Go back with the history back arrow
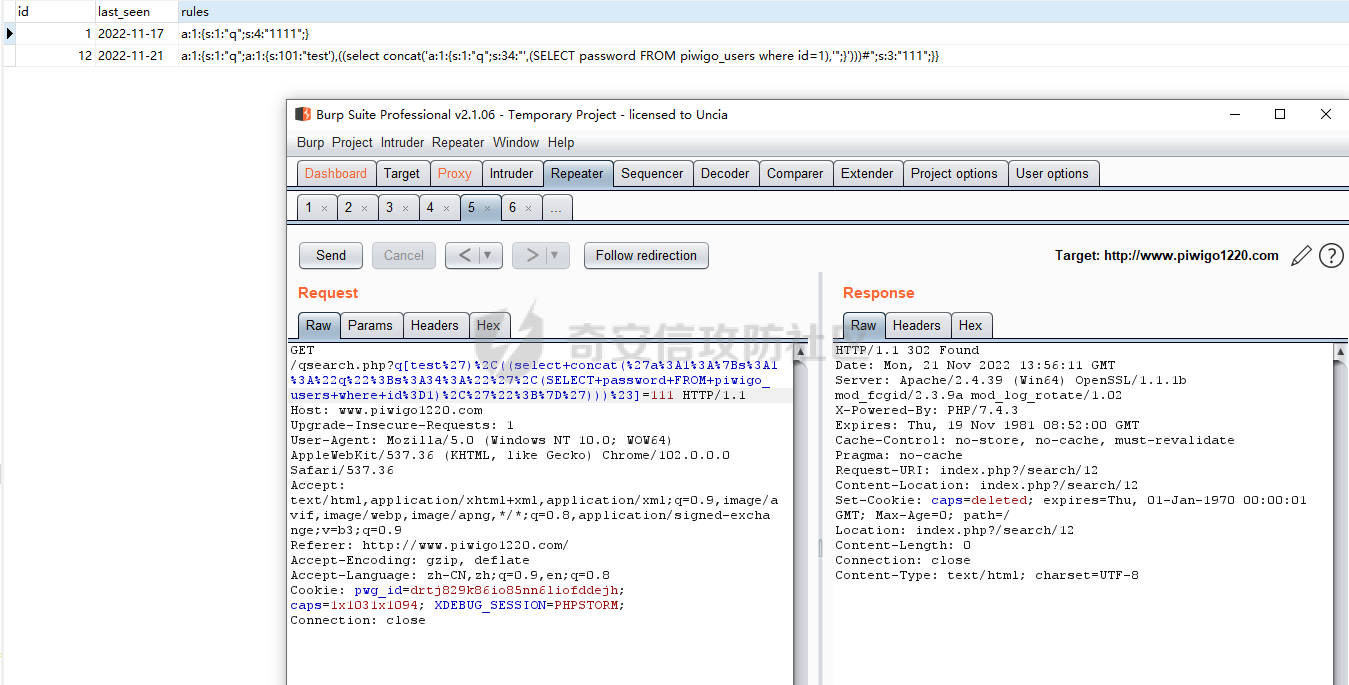The image size is (1349, 685). pos(465,255)
